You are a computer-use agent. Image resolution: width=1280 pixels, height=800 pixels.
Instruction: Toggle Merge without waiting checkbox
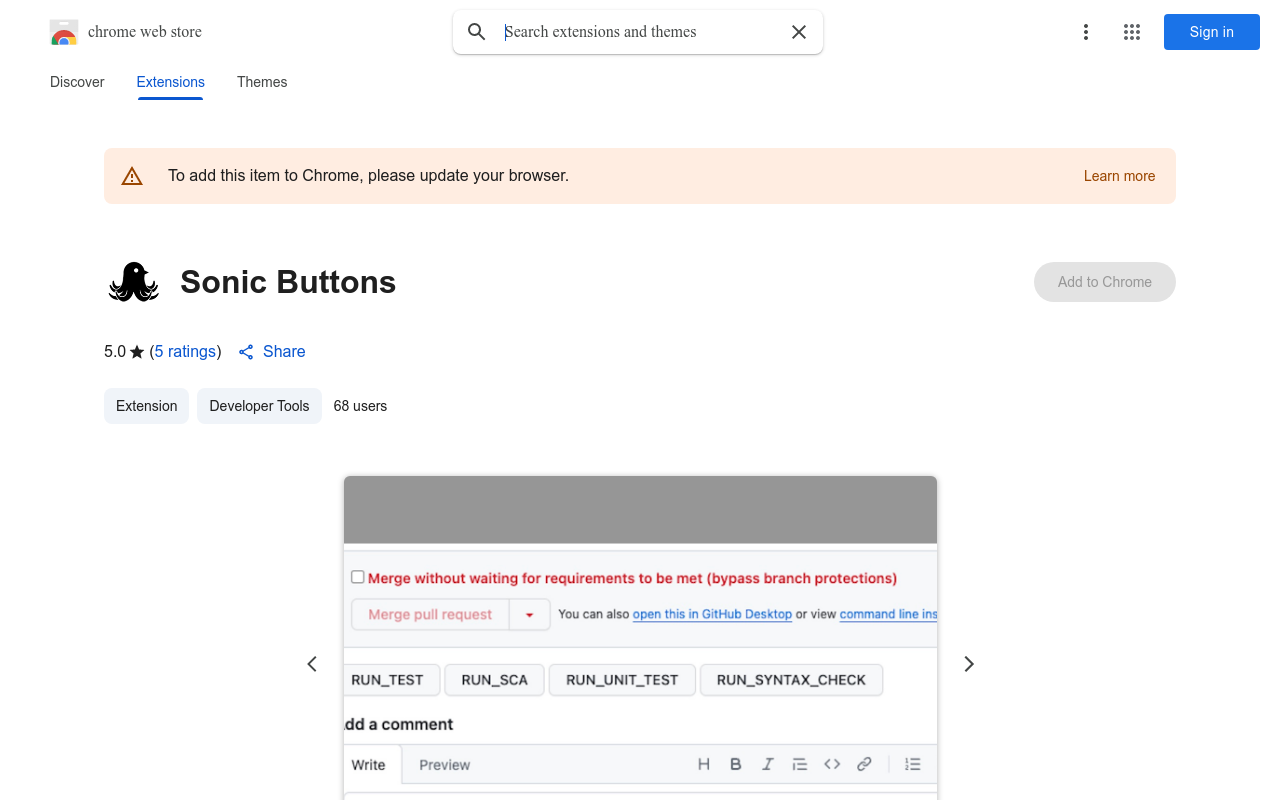pyautogui.click(x=358, y=577)
